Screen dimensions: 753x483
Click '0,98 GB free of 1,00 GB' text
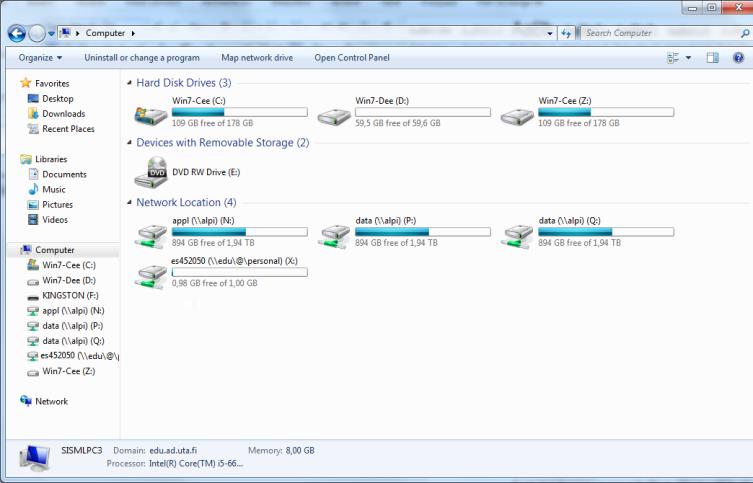(x=215, y=283)
